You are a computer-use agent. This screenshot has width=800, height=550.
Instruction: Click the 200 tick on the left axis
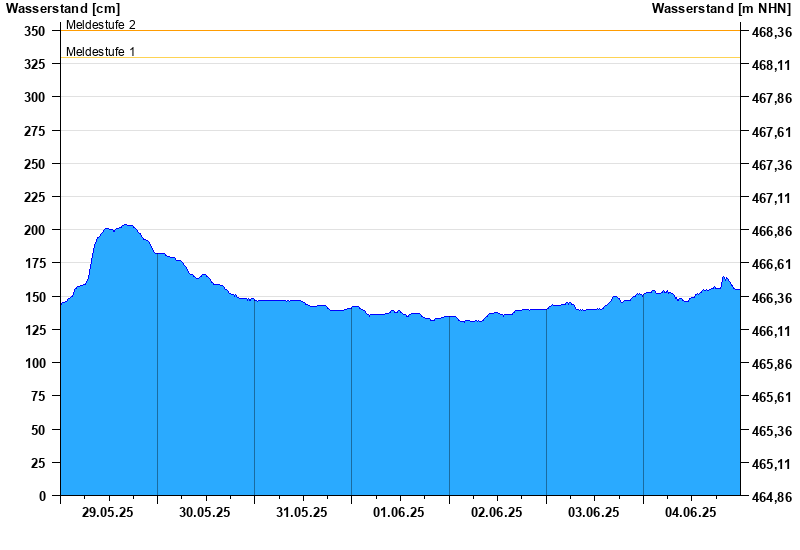tap(35, 230)
